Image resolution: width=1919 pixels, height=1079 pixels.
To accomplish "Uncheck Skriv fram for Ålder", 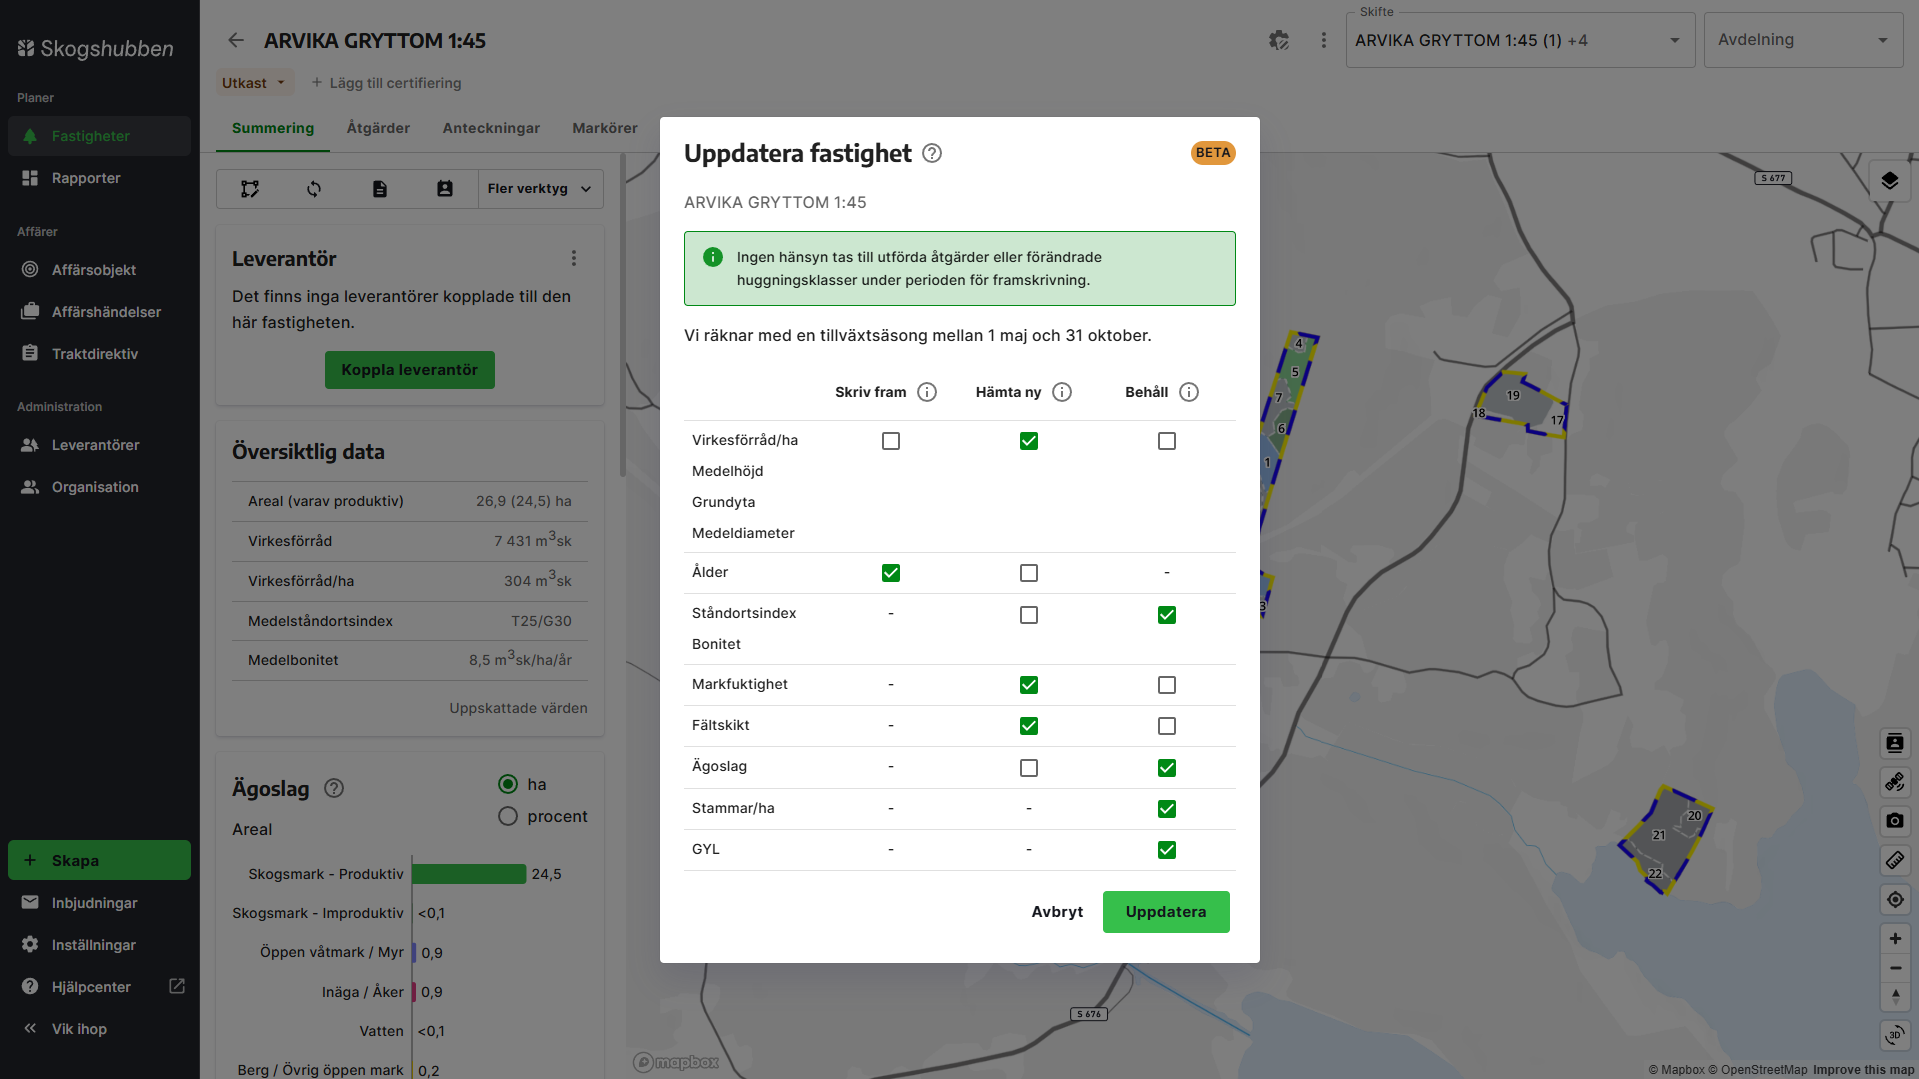I will coord(891,573).
